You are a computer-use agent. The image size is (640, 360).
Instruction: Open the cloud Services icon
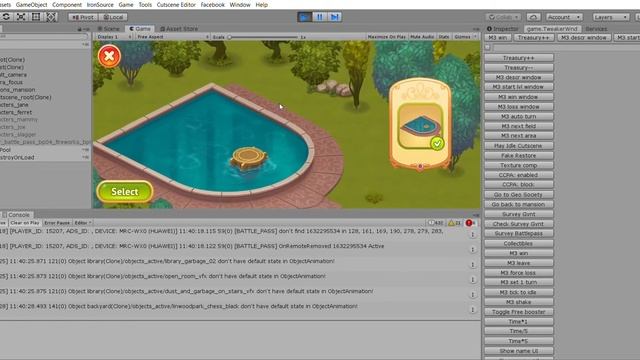[x=533, y=17]
